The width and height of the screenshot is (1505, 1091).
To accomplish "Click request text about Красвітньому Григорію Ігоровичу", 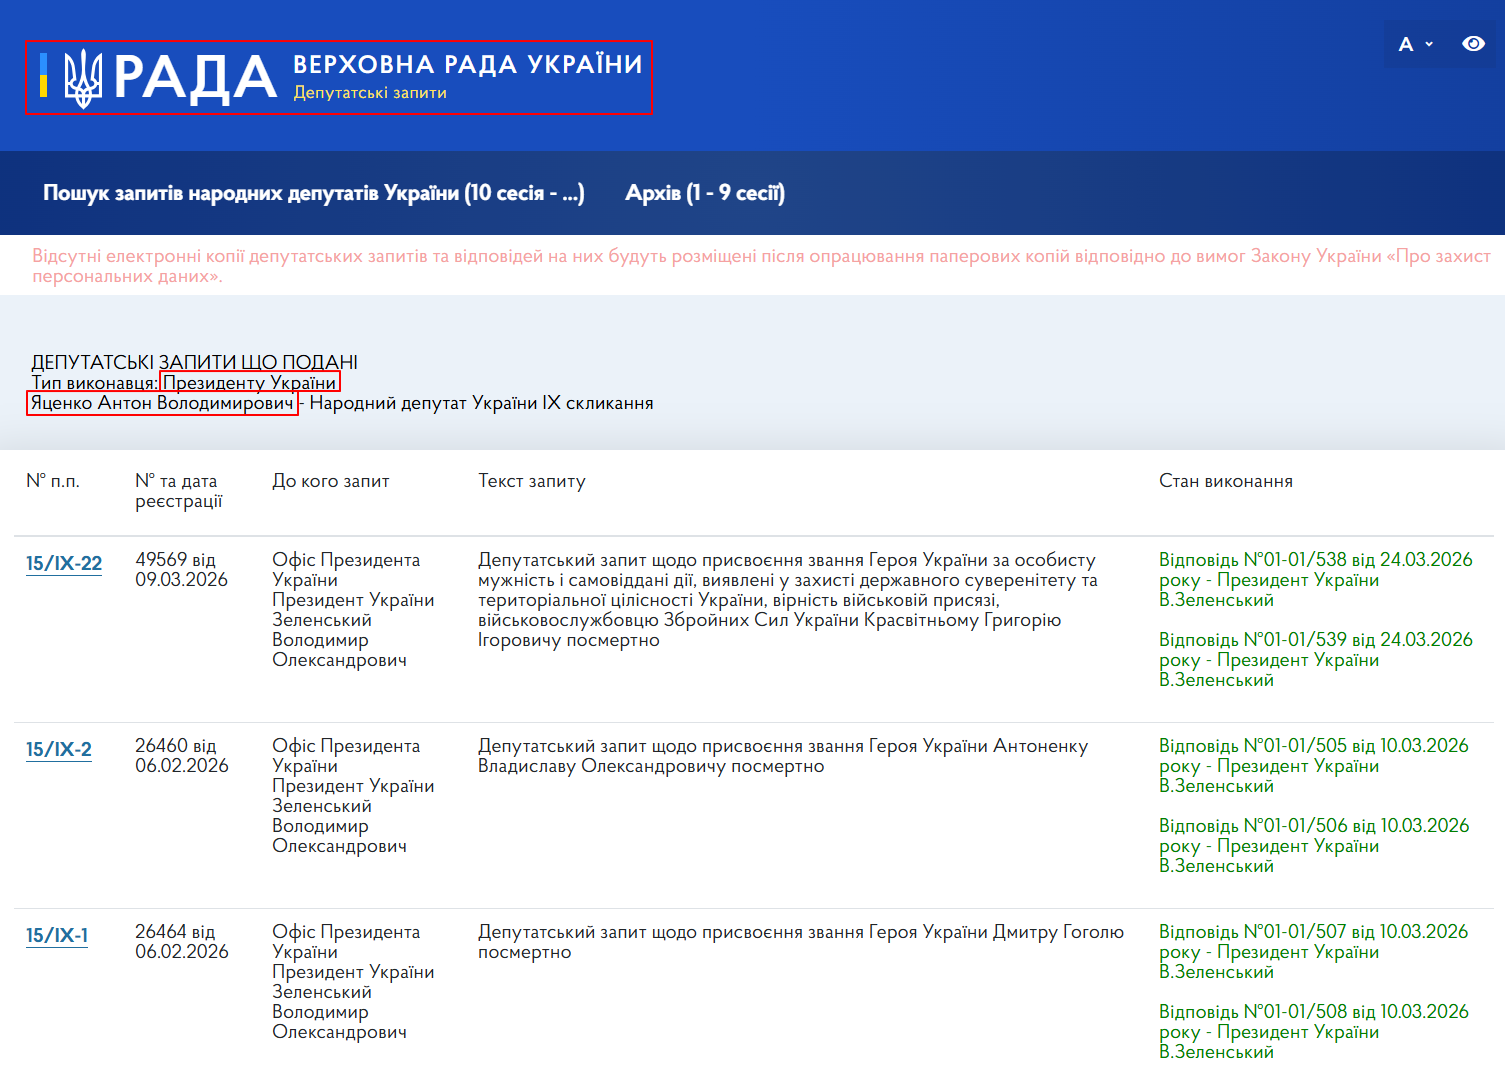I will [x=788, y=600].
